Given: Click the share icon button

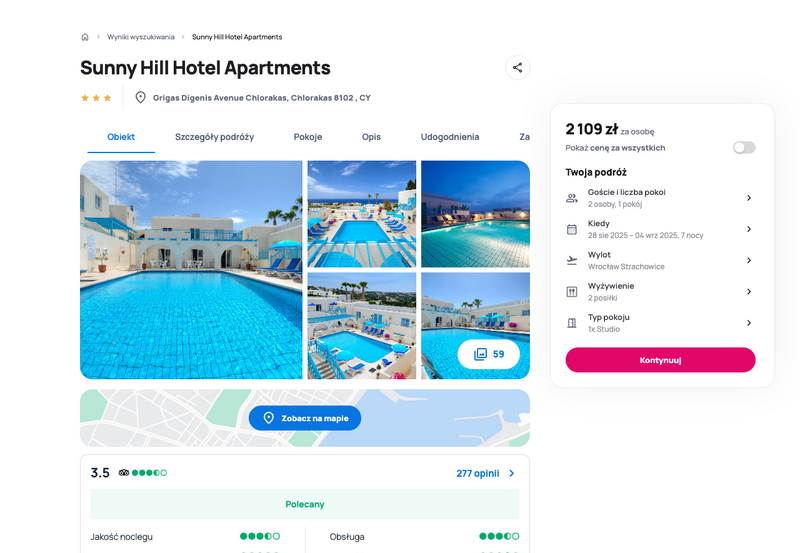Looking at the screenshot, I should [517, 67].
